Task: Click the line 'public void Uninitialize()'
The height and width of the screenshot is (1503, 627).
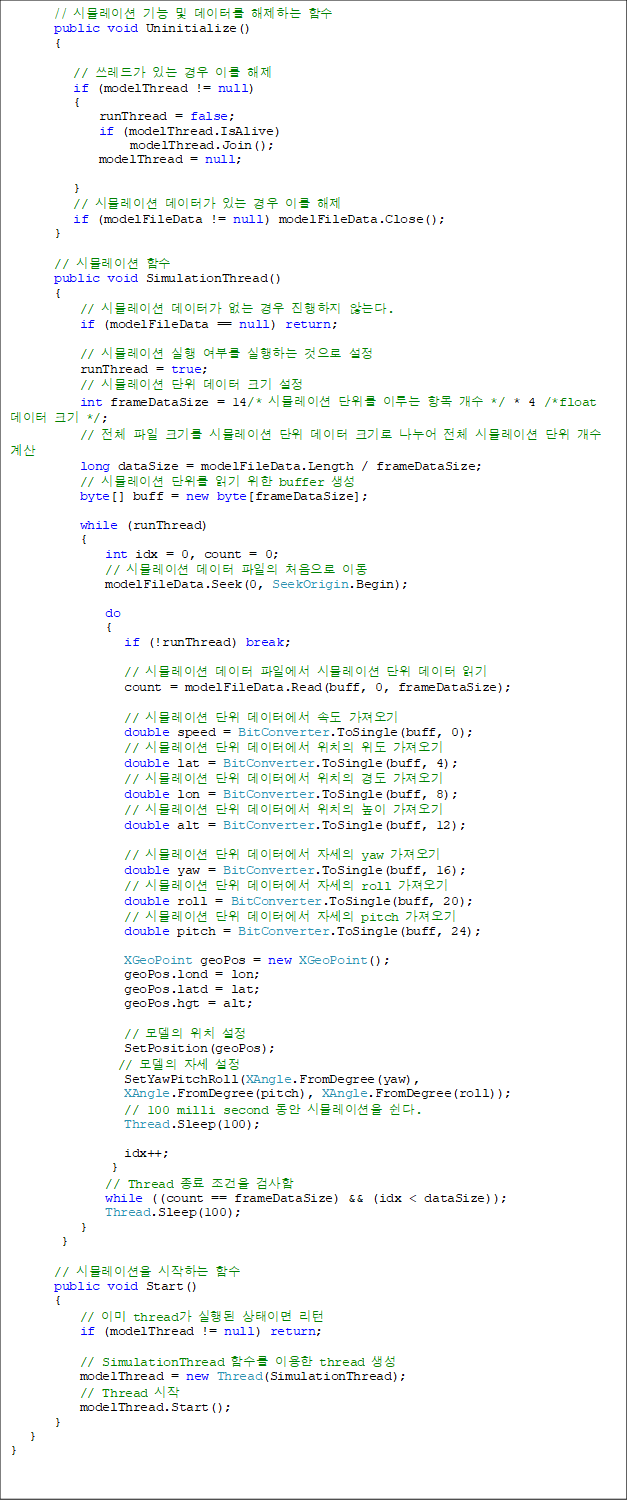Action: point(151,28)
